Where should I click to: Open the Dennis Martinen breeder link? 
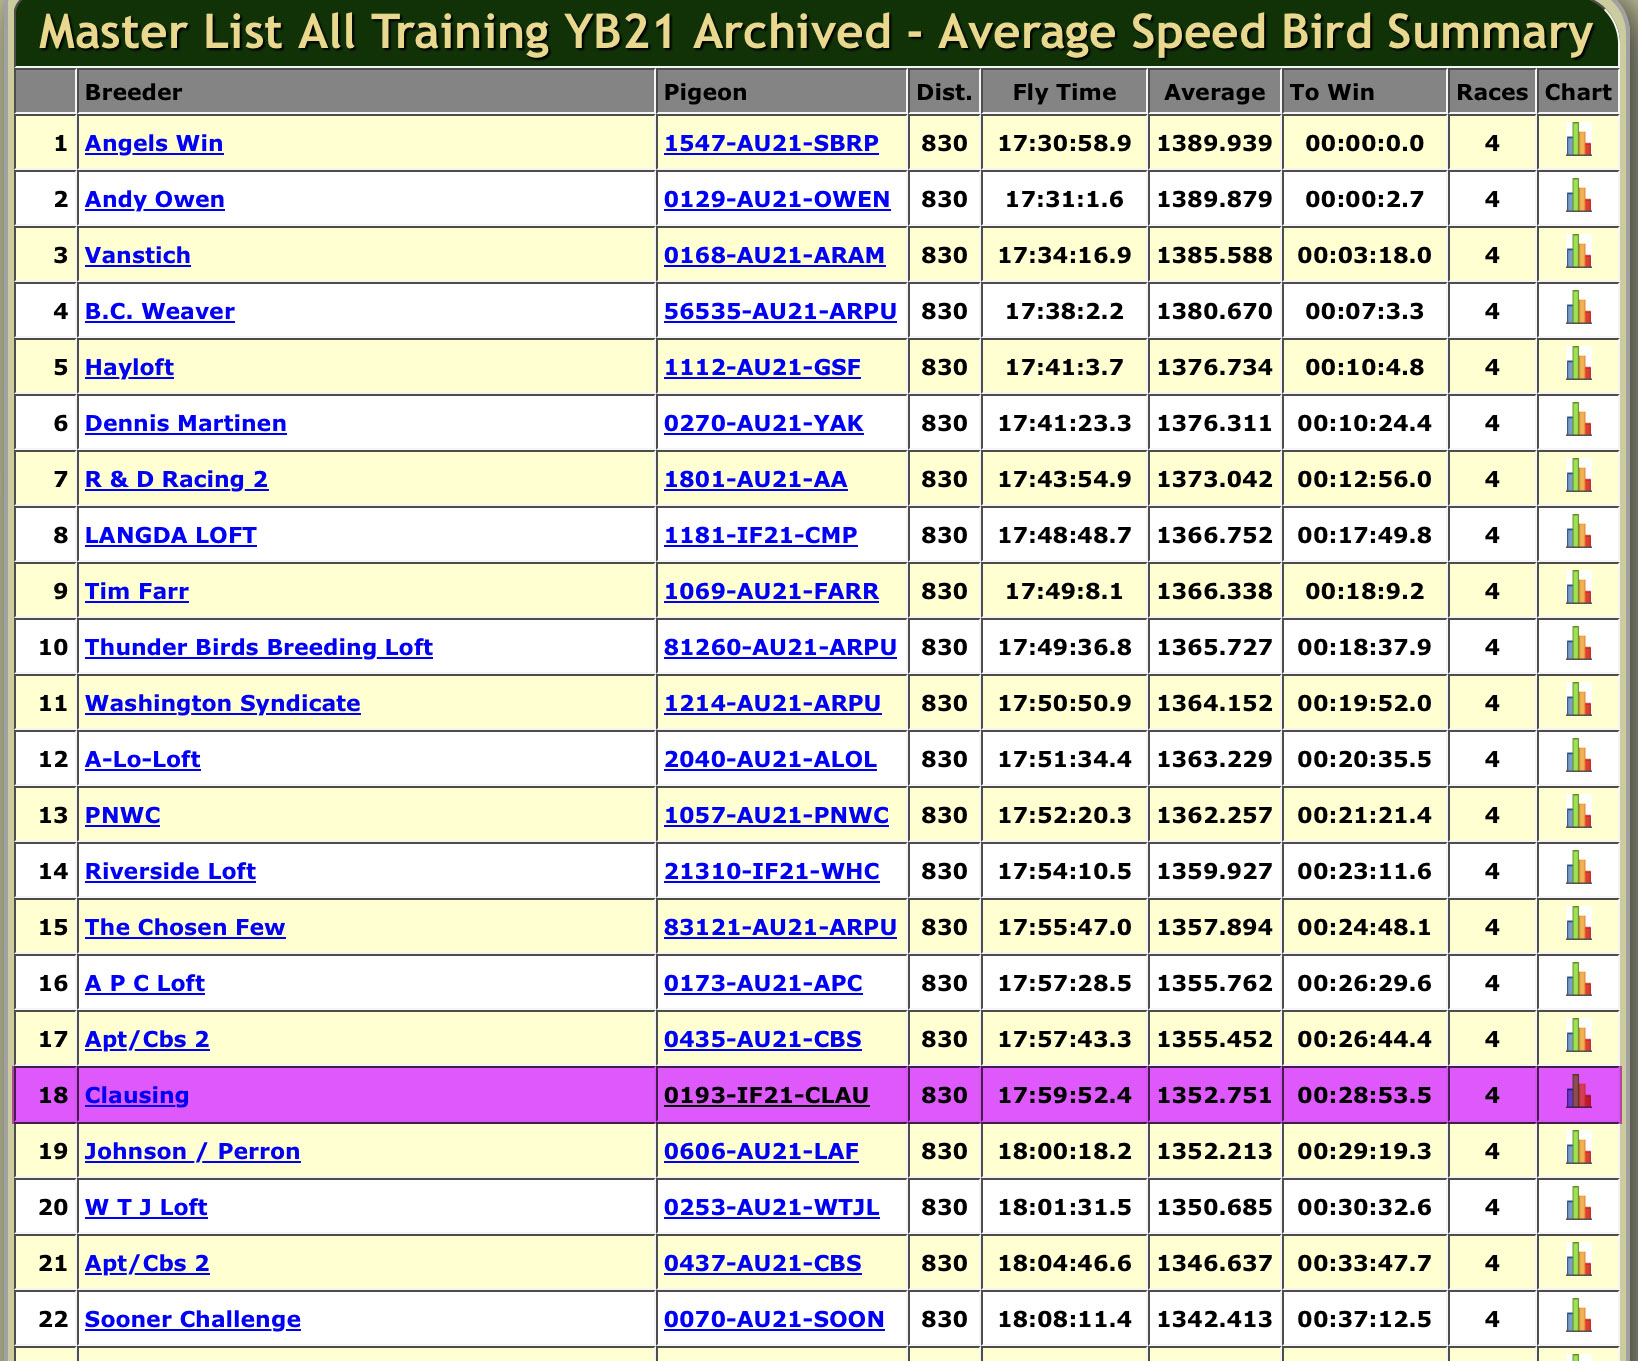point(185,423)
